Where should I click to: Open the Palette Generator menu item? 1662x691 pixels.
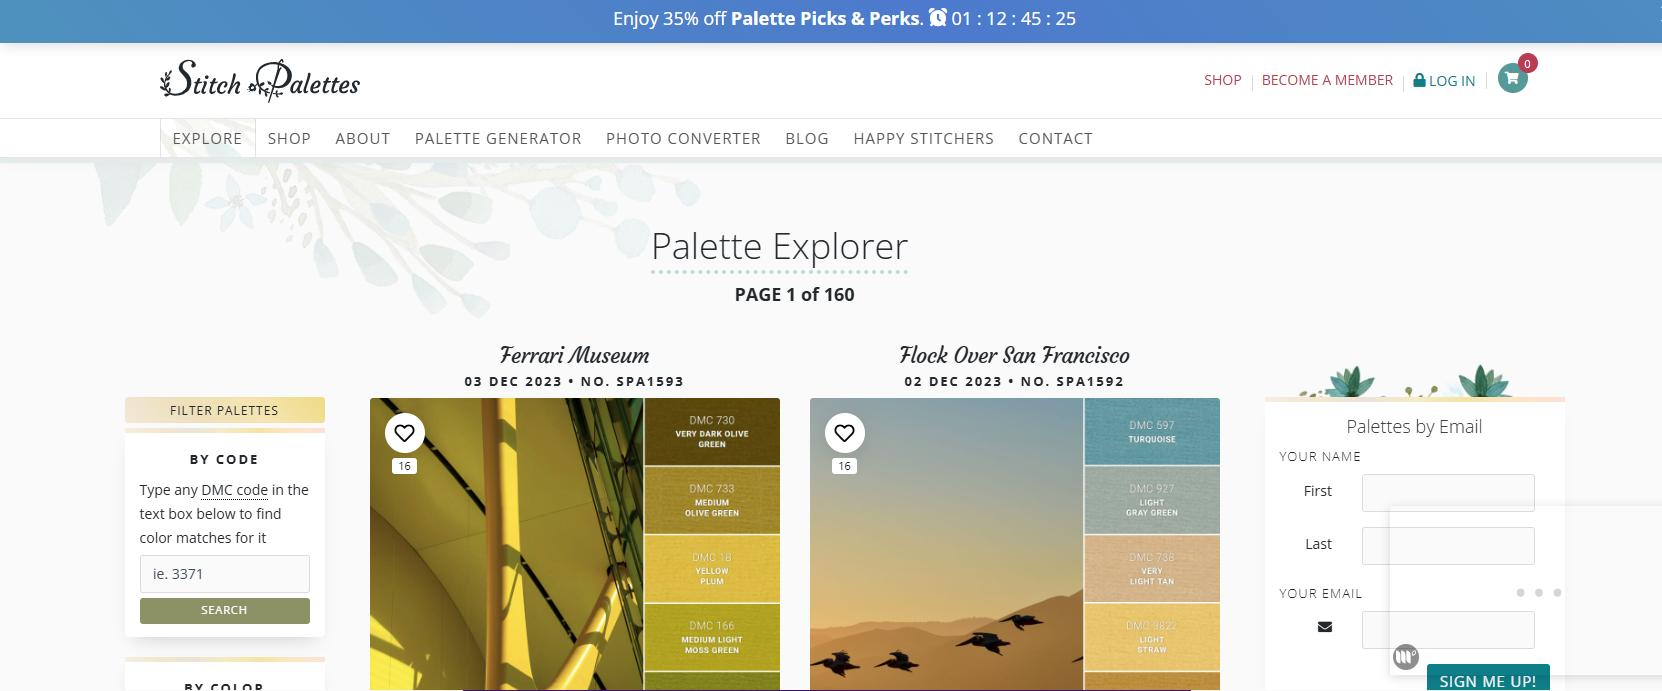pos(498,139)
